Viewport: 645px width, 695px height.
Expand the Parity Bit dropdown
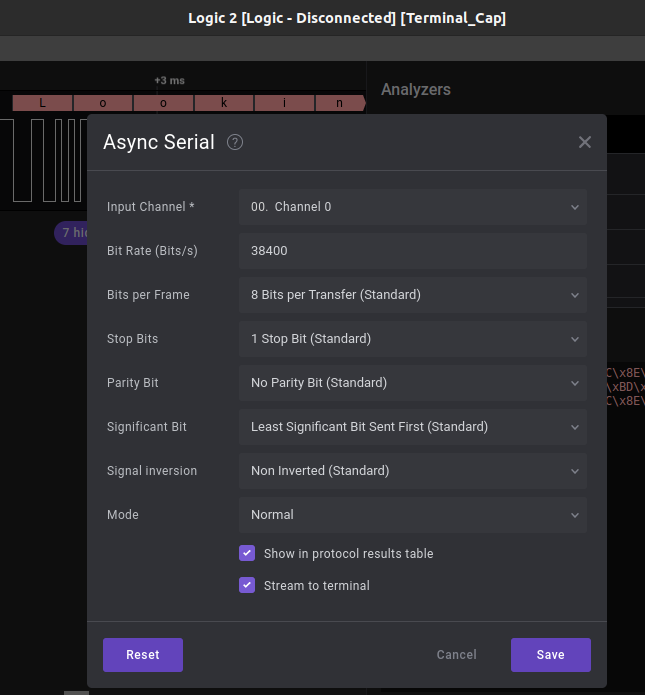click(412, 383)
